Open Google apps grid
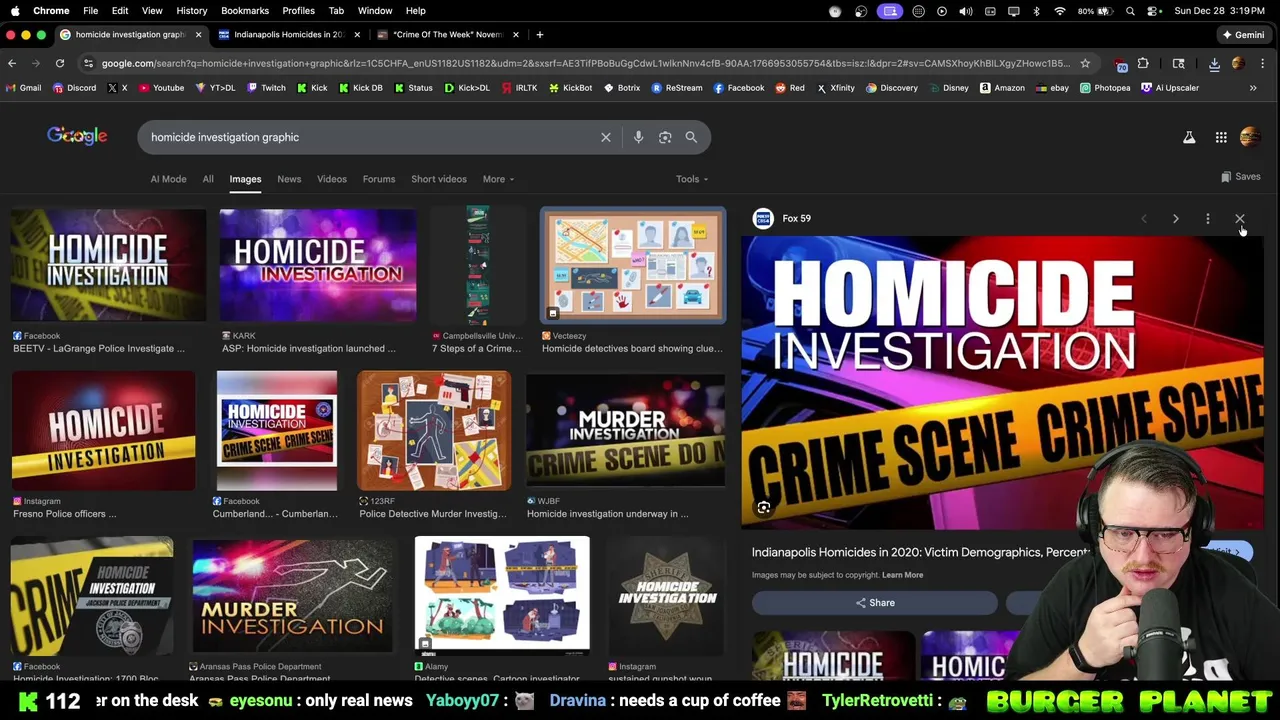The width and height of the screenshot is (1280, 720). 1221,137
